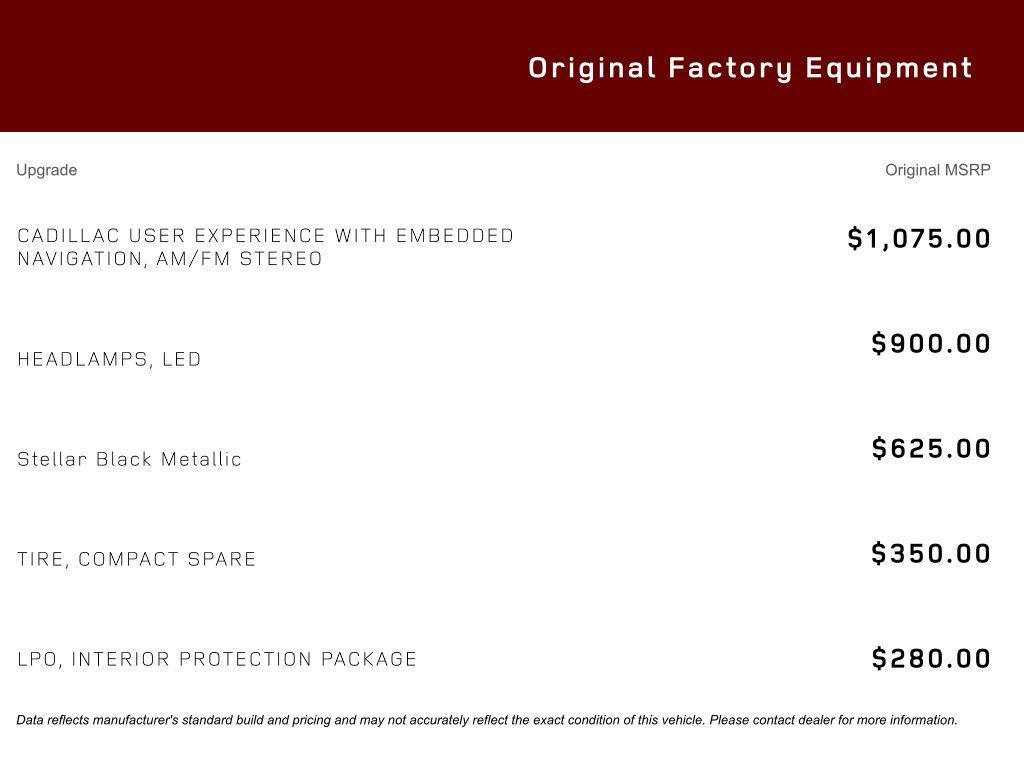The width and height of the screenshot is (1024, 768).
Task: Click the $350.00 price
Action: 931,554
